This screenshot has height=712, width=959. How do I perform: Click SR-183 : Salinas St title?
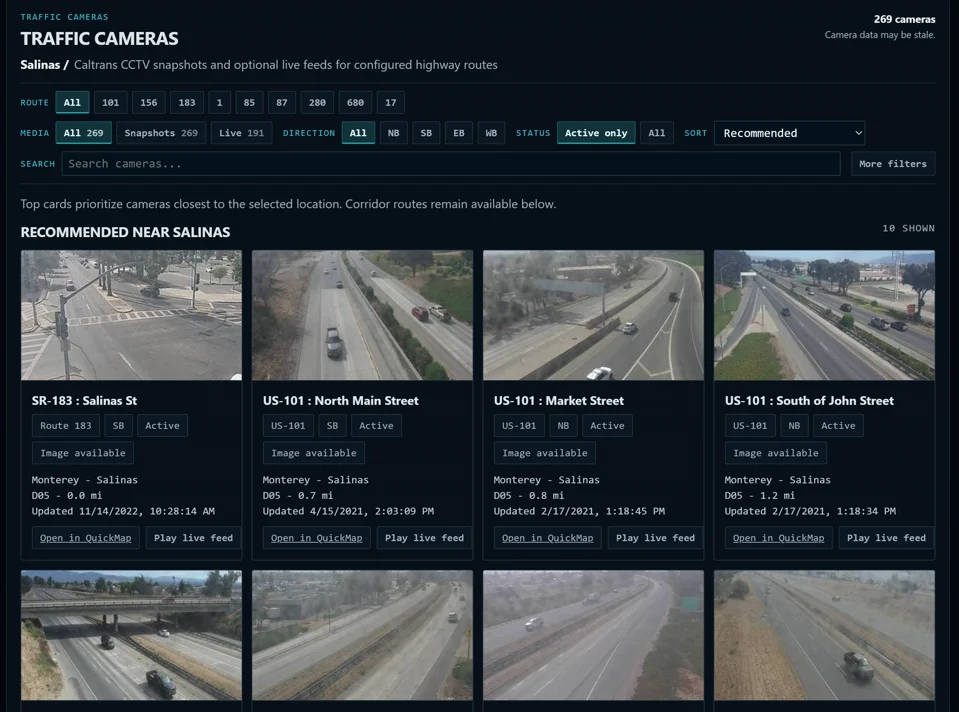(84, 401)
